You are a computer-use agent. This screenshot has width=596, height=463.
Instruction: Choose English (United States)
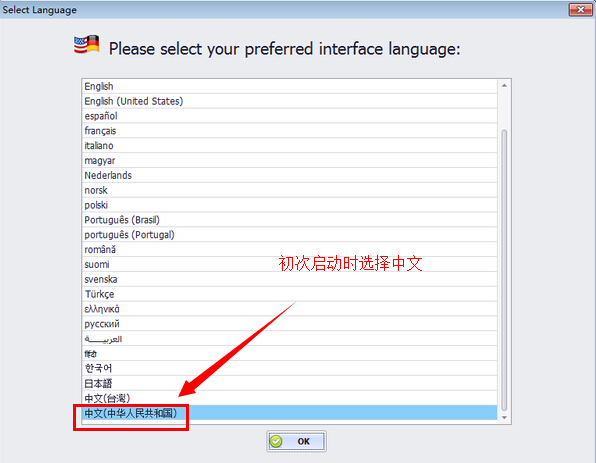[290, 101]
